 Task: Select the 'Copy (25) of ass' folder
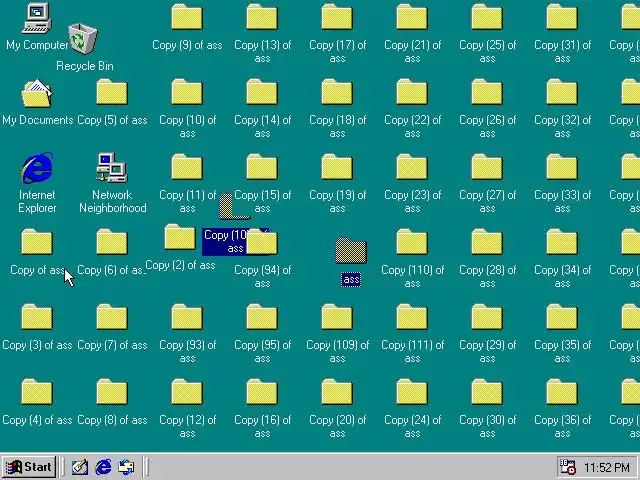487,17
